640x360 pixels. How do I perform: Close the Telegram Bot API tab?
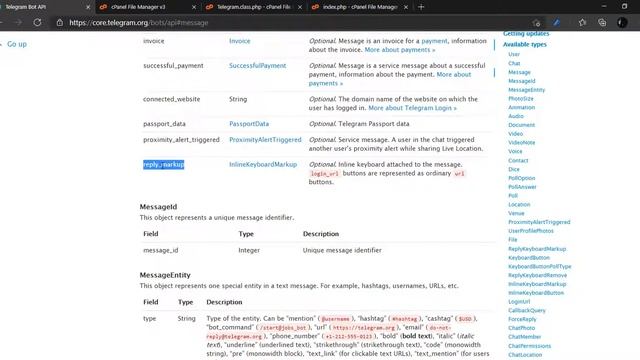coord(88,7)
